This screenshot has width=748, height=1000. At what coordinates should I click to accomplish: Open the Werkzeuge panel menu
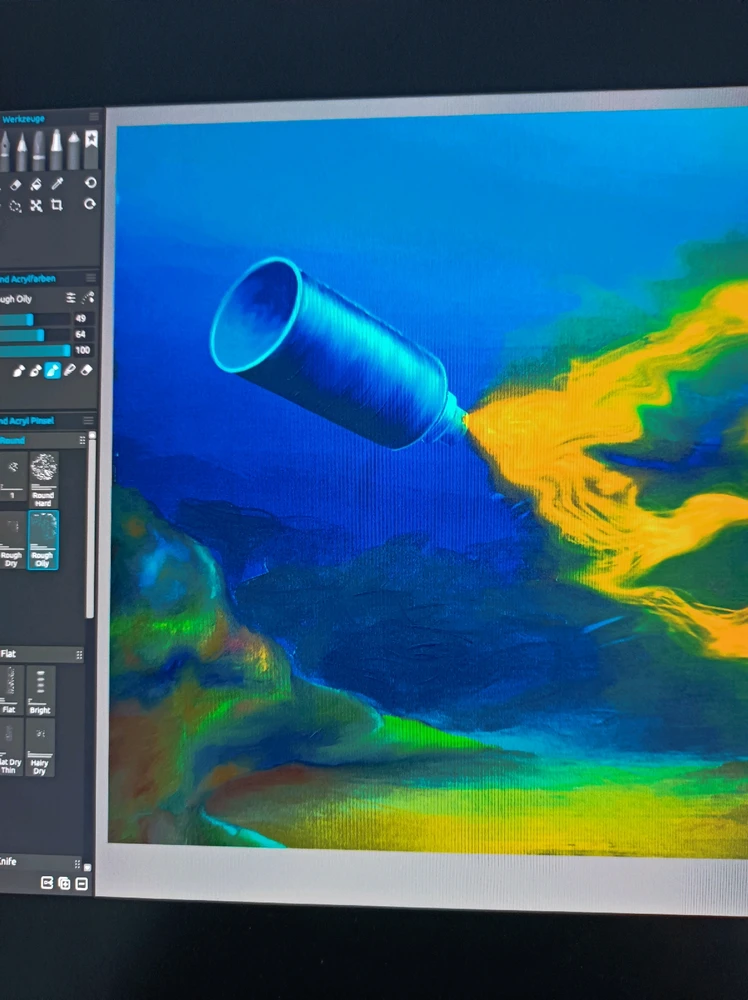coord(94,117)
